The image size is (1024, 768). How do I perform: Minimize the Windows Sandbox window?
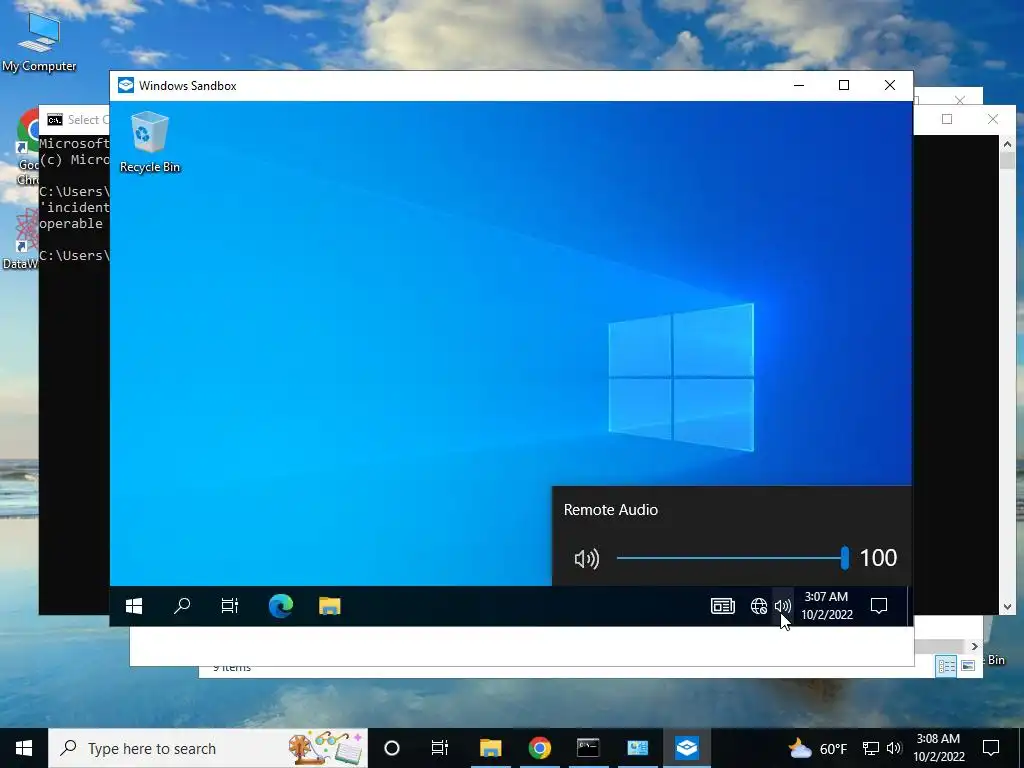799,86
